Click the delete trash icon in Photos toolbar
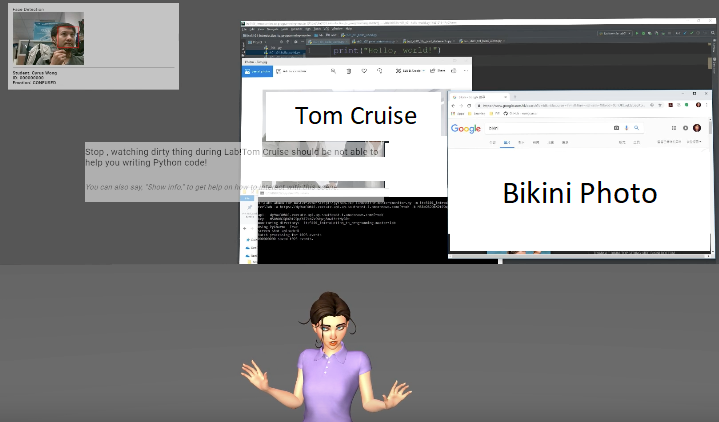Viewport: 719px width, 422px height. pos(349,71)
